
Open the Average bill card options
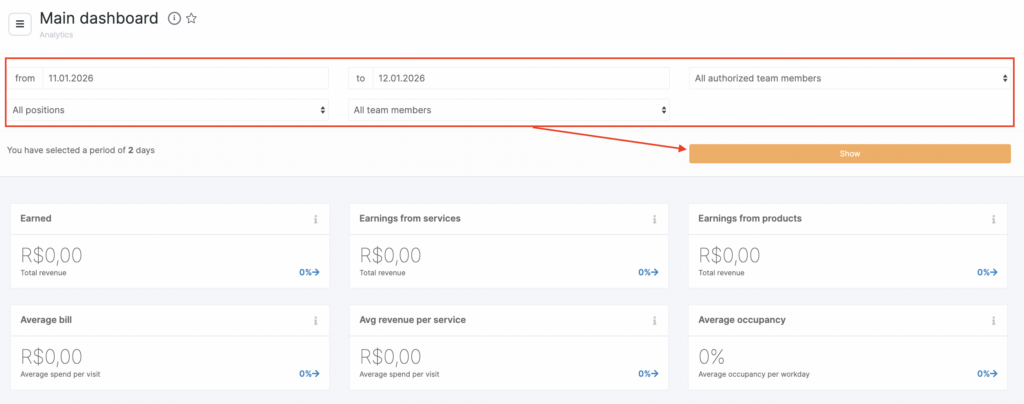pos(315,321)
